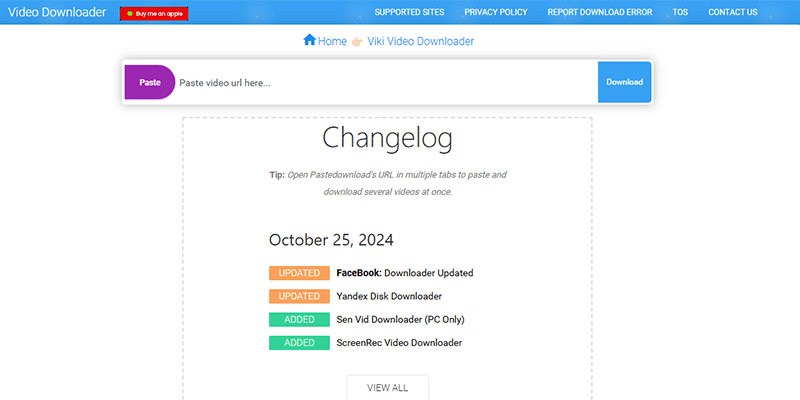
Task: Click the blue Download button
Action: click(x=624, y=82)
